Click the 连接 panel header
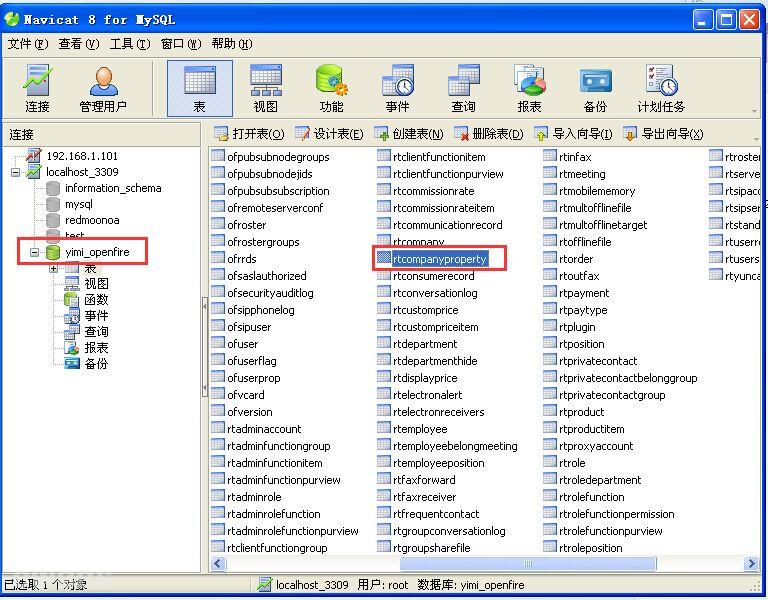The image size is (768, 600). [x=102, y=135]
